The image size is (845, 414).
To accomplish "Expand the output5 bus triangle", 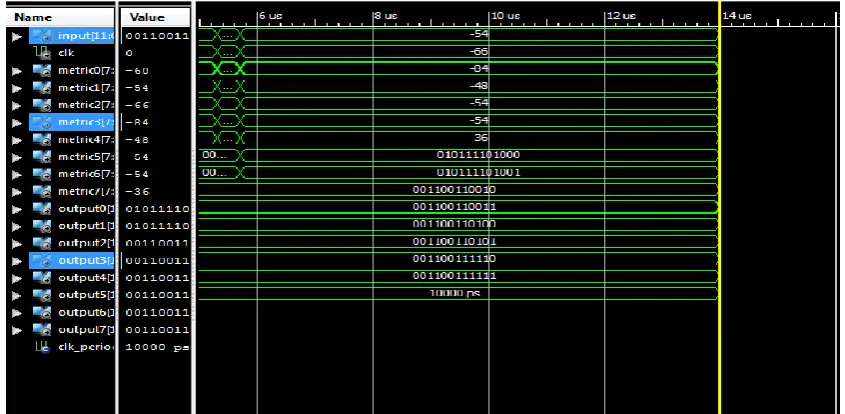I will (17, 295).
